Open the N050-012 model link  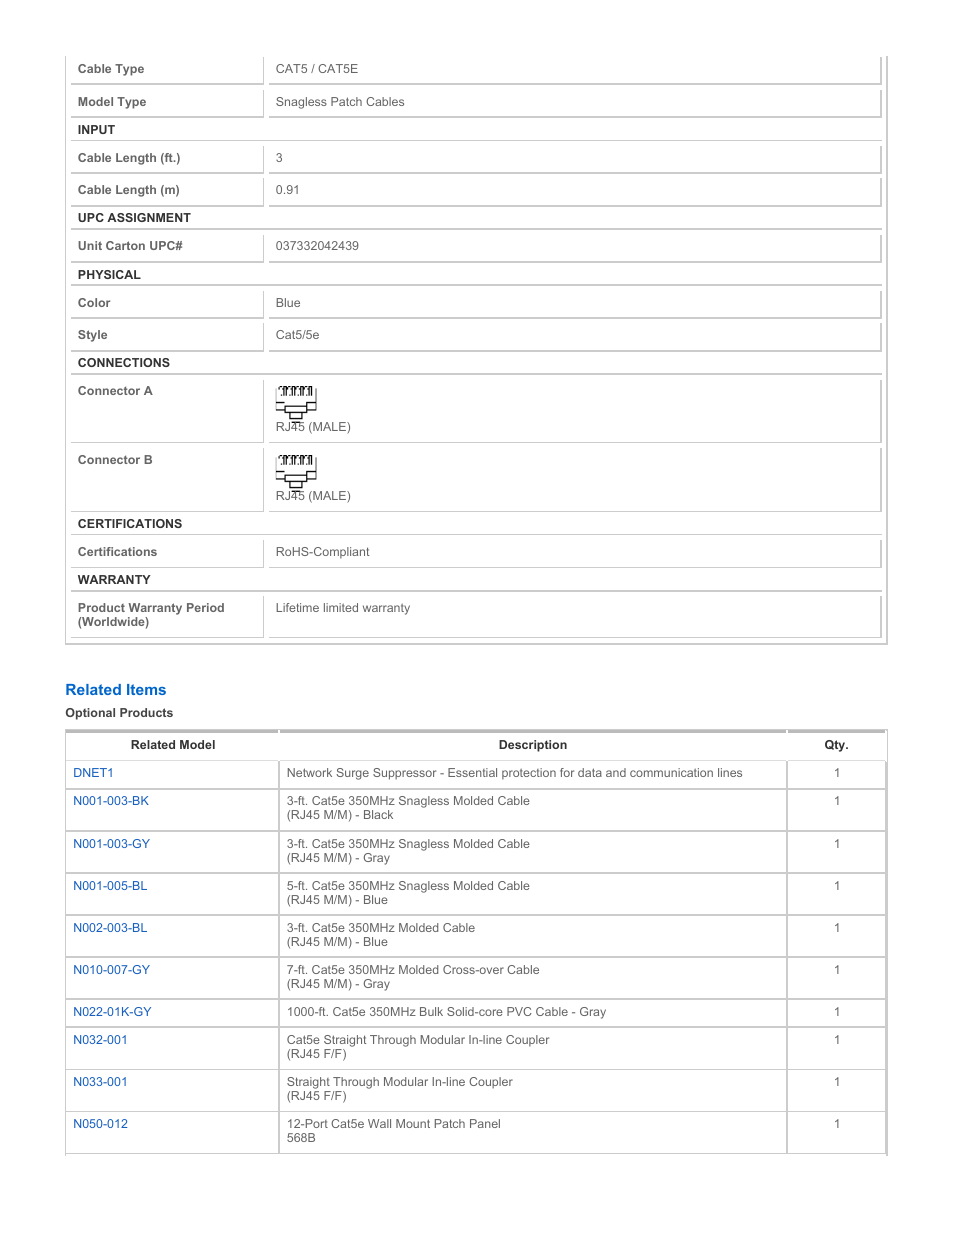pos(100,1124)
